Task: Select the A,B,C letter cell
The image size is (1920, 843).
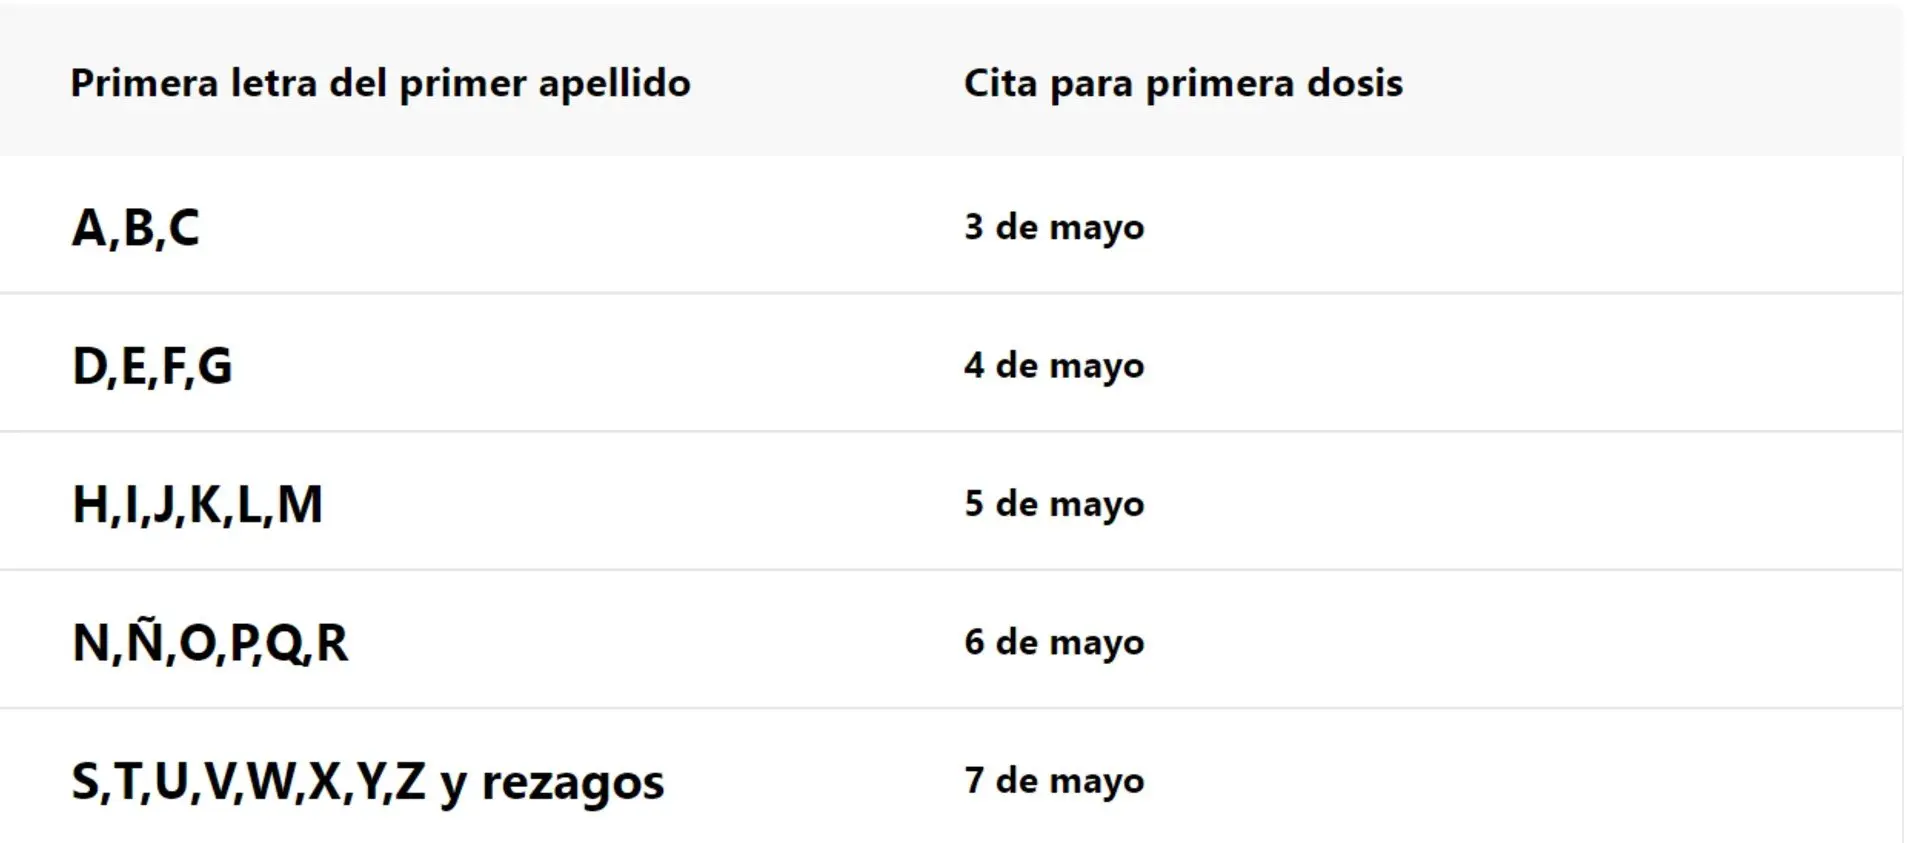Action: click(x=135, y=228)
